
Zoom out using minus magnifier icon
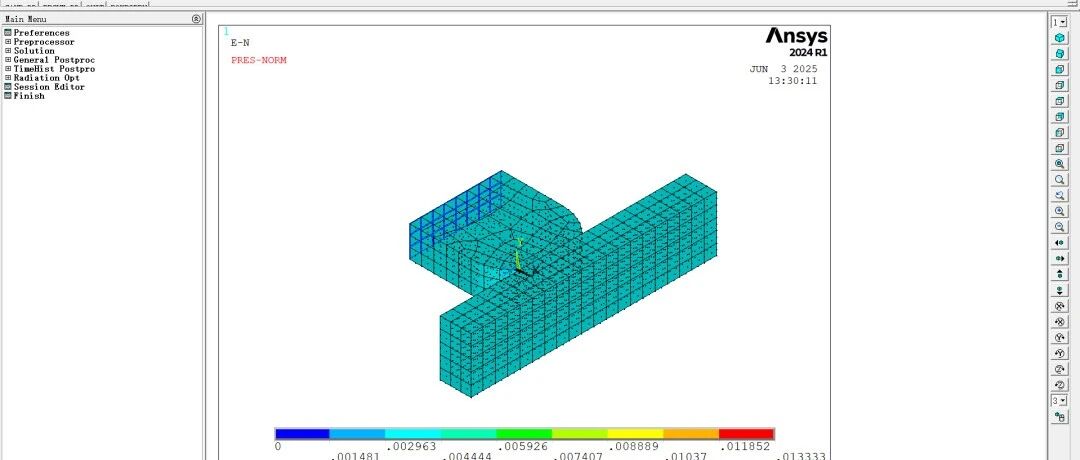coord(1060,227)
